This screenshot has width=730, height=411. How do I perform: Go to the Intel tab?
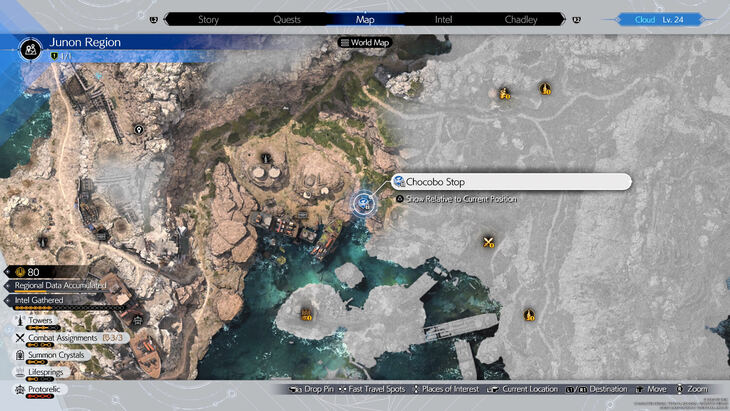click(443, 19)
